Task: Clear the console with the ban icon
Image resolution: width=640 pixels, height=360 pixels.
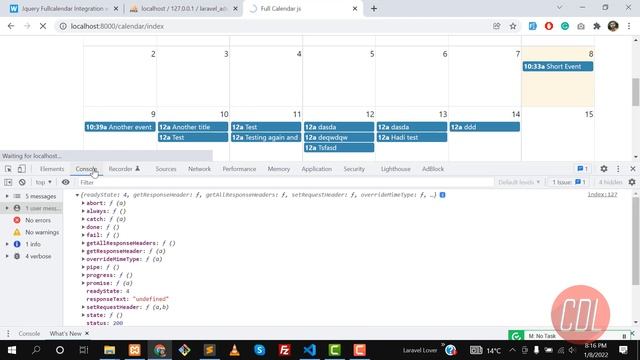Action: [22, 182]
